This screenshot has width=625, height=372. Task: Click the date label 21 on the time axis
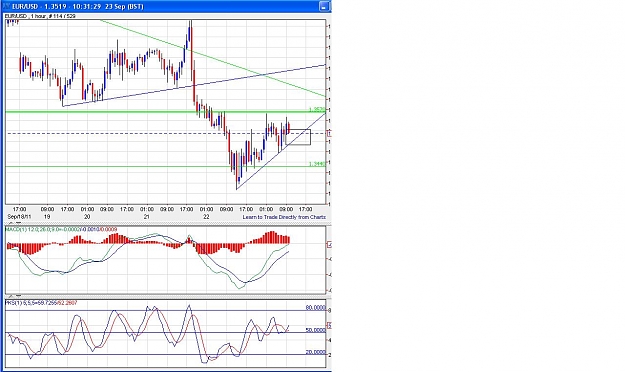coord(147,217)
